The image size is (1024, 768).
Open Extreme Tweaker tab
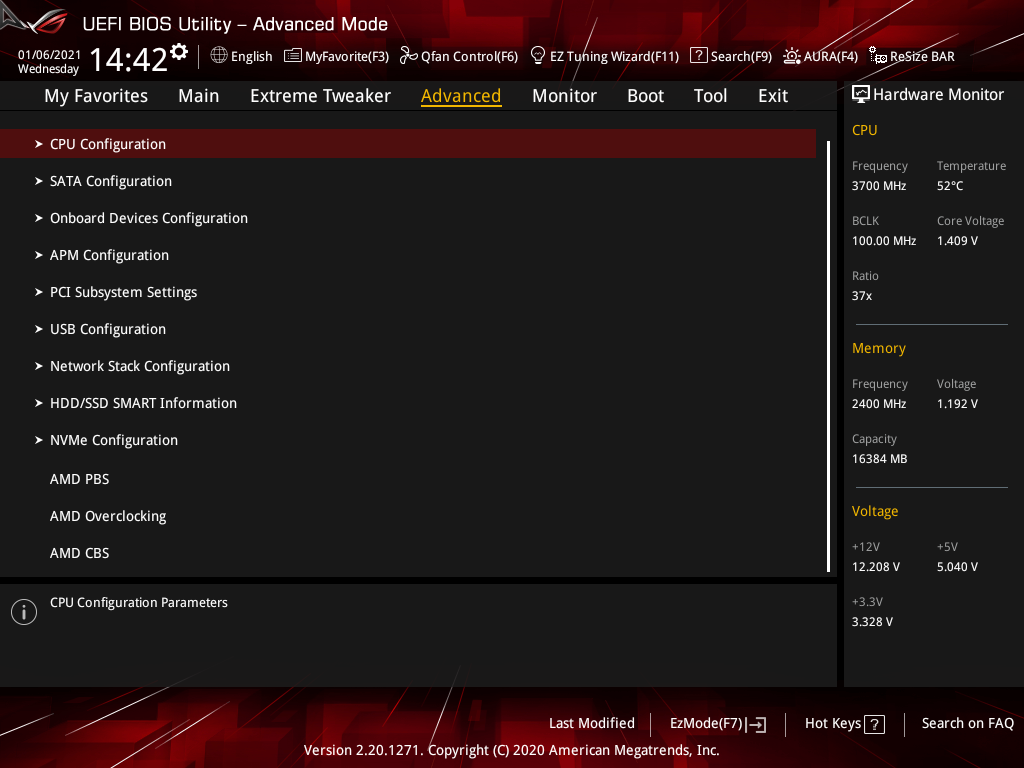[x=320, y=96]
